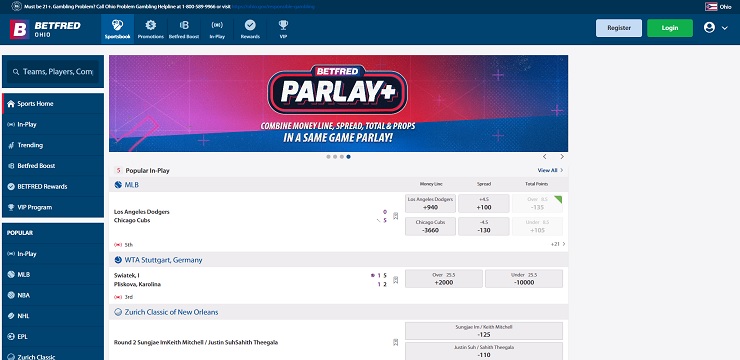Open the MLB league heading
This screenshot has width=740, height=360.
(131, 185)
